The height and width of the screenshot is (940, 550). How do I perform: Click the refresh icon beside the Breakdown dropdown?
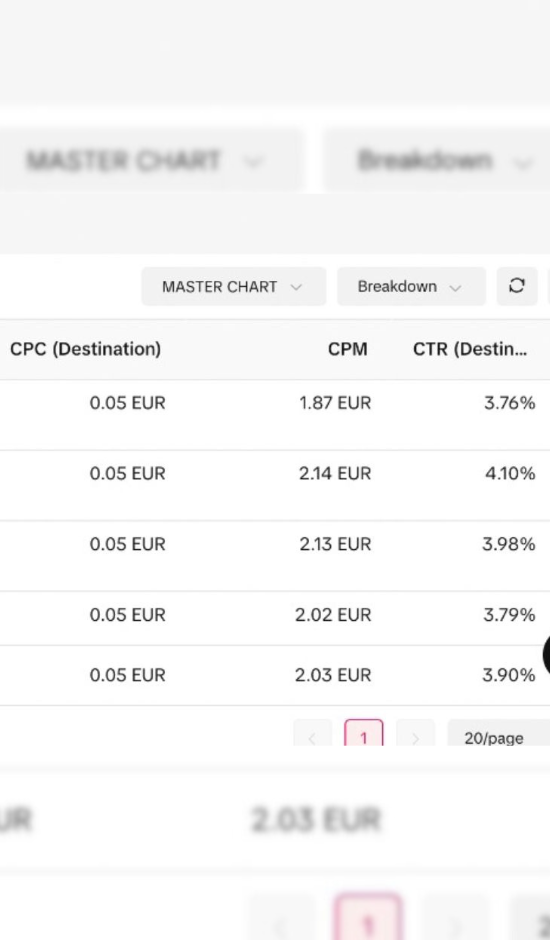(x=517, y=287)
